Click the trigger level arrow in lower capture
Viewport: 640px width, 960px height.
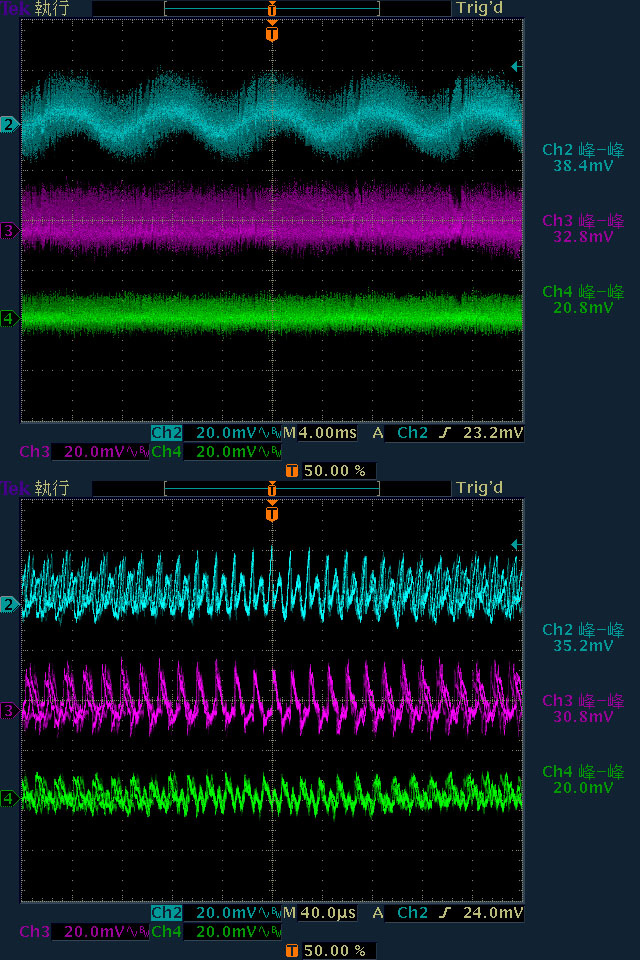pos(515,545)
